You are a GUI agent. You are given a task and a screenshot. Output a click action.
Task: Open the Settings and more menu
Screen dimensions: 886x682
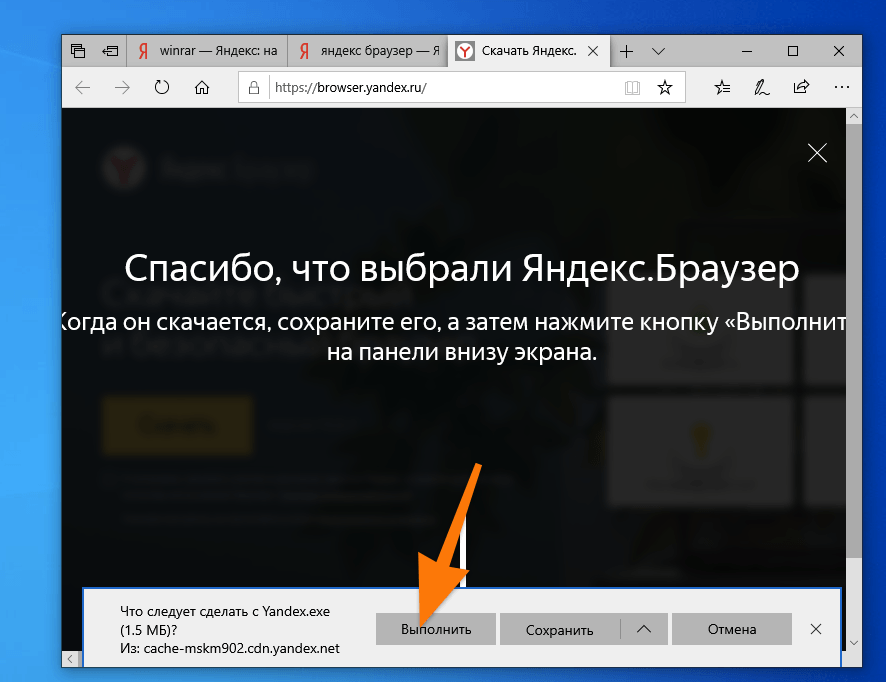(x=841, y=88)
